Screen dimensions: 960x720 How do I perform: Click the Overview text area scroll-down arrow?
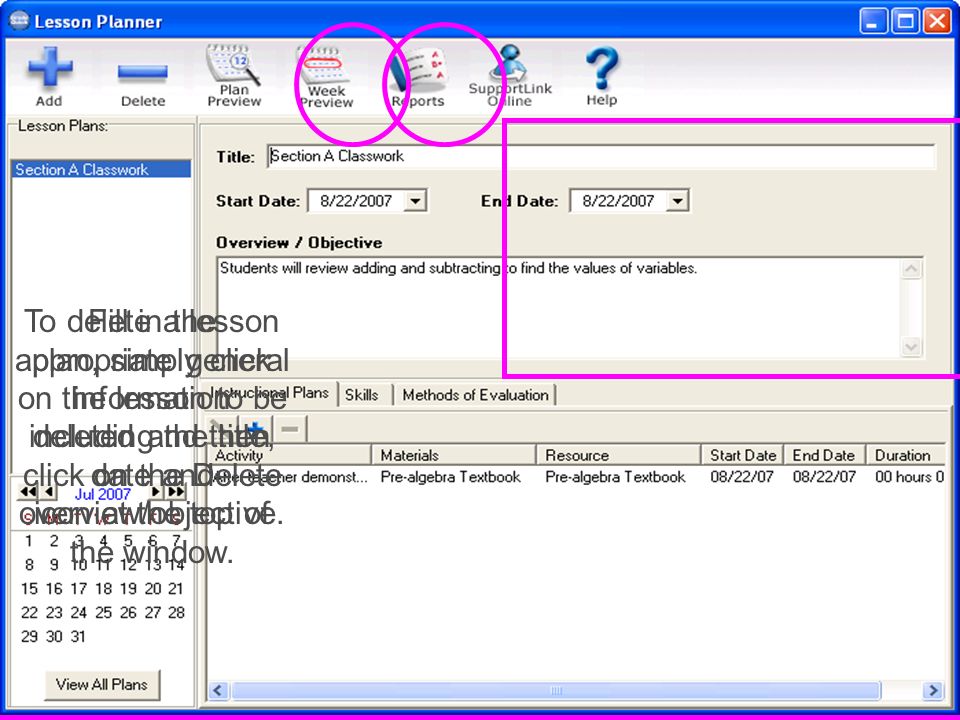point(911,347)
